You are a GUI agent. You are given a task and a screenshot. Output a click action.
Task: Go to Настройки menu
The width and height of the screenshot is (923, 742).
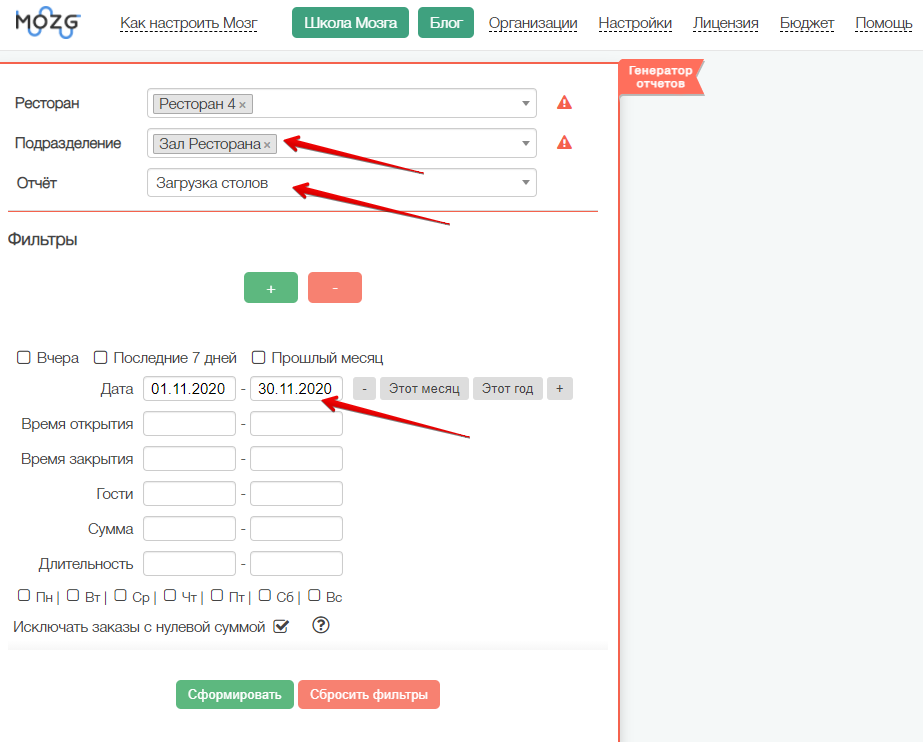point(635,23)
